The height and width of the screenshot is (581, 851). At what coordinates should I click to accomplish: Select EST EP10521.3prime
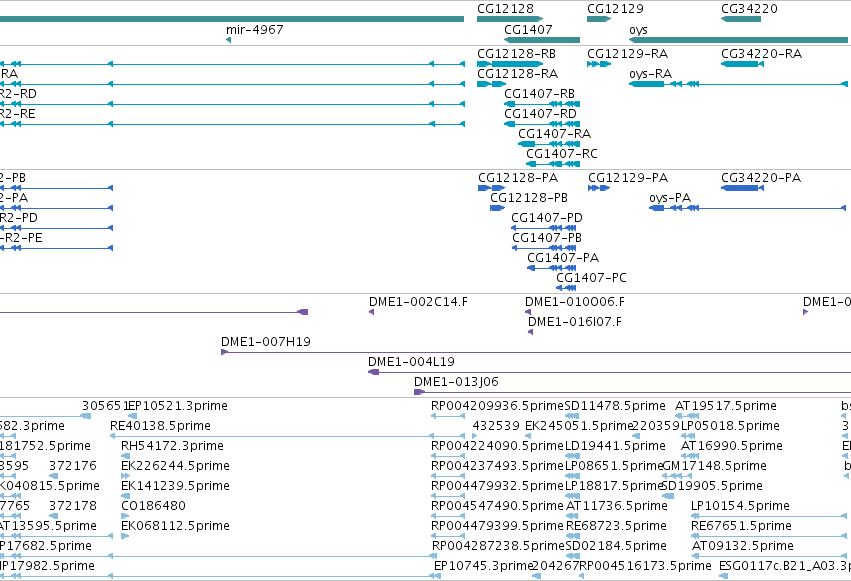132,416
